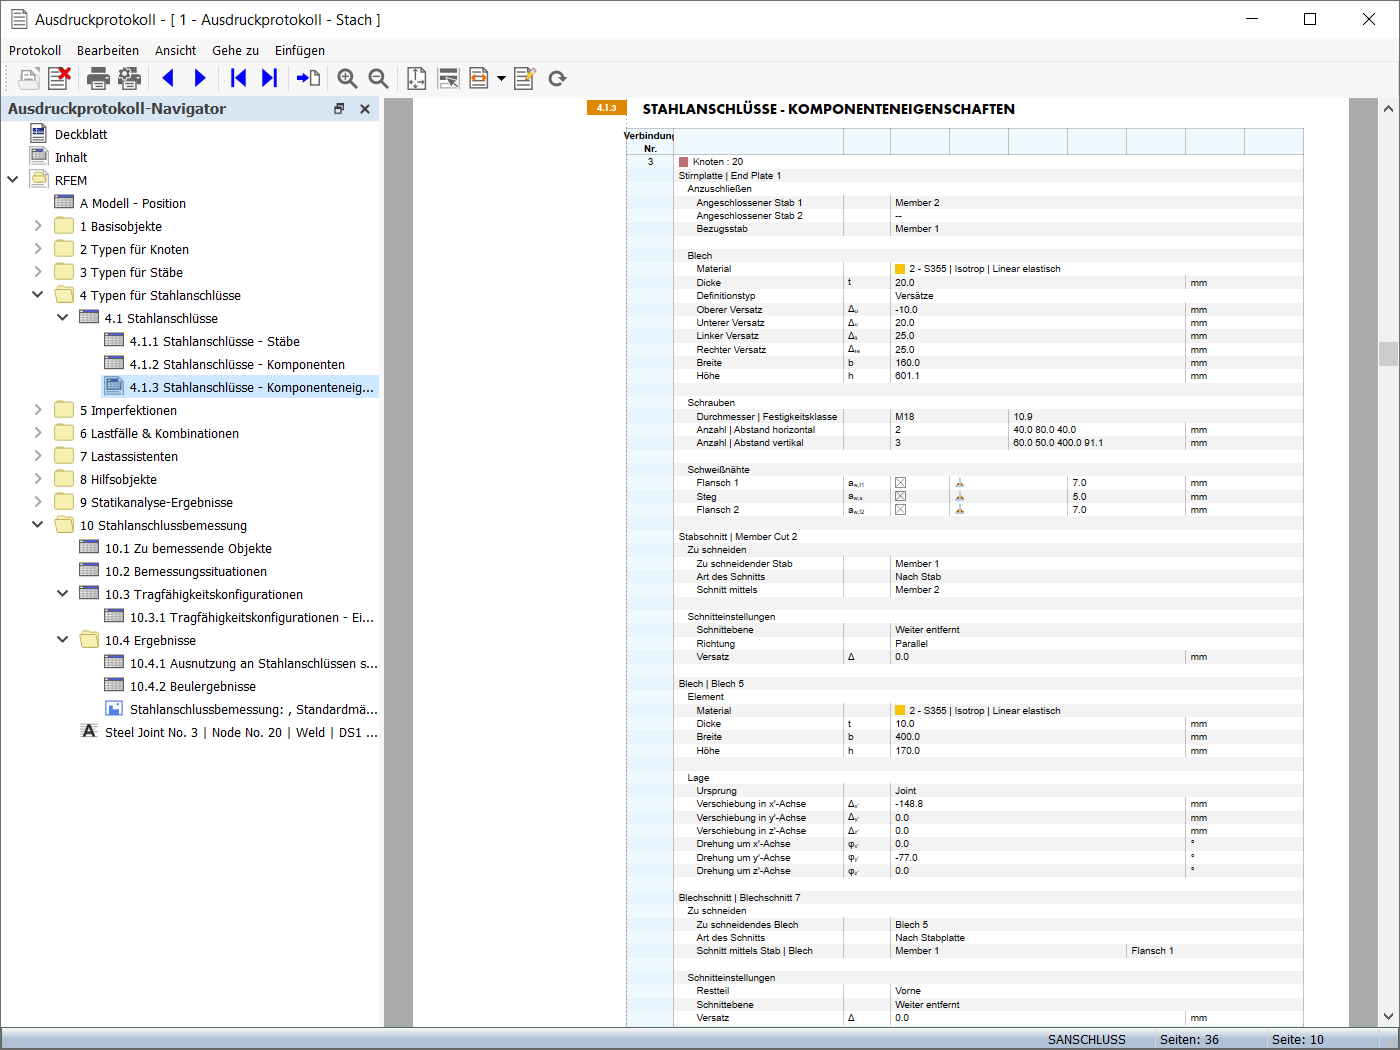
Task: Click the zoom in magnifier icon
Action: click(347, 78)
